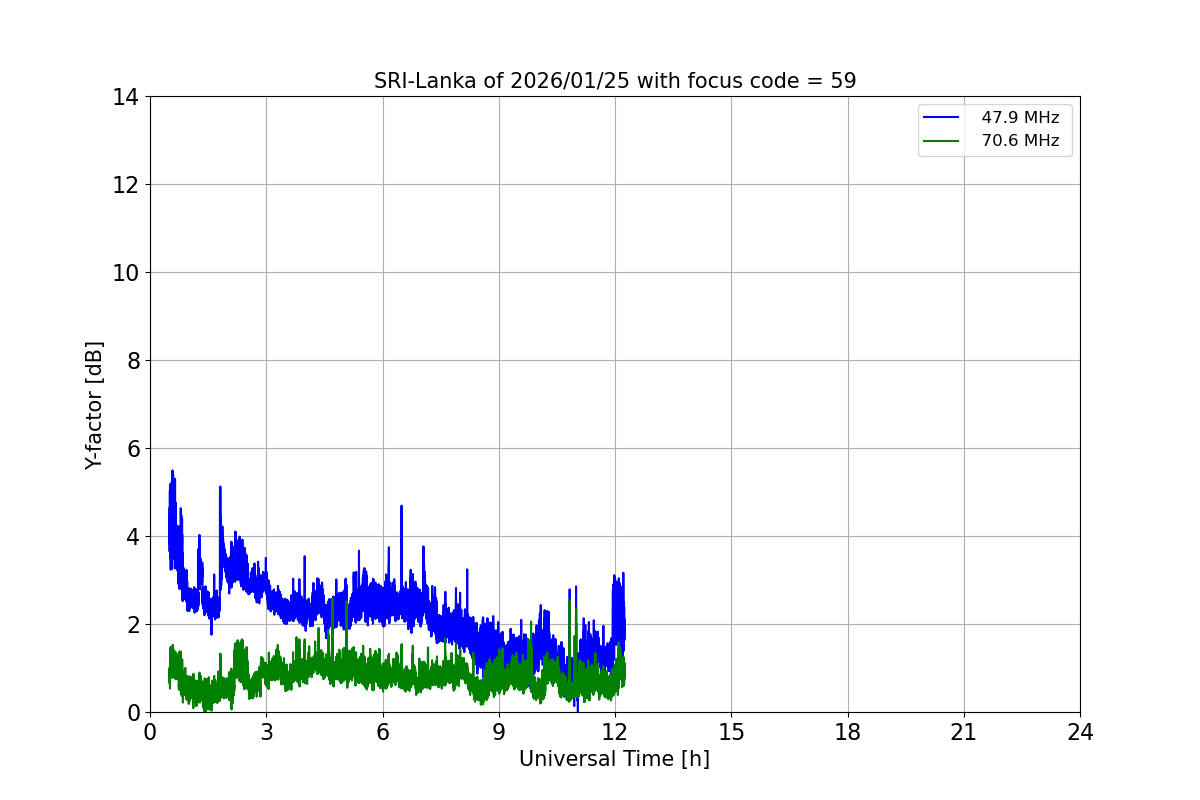Click y-axis tick label 4

tap(132, 537)
